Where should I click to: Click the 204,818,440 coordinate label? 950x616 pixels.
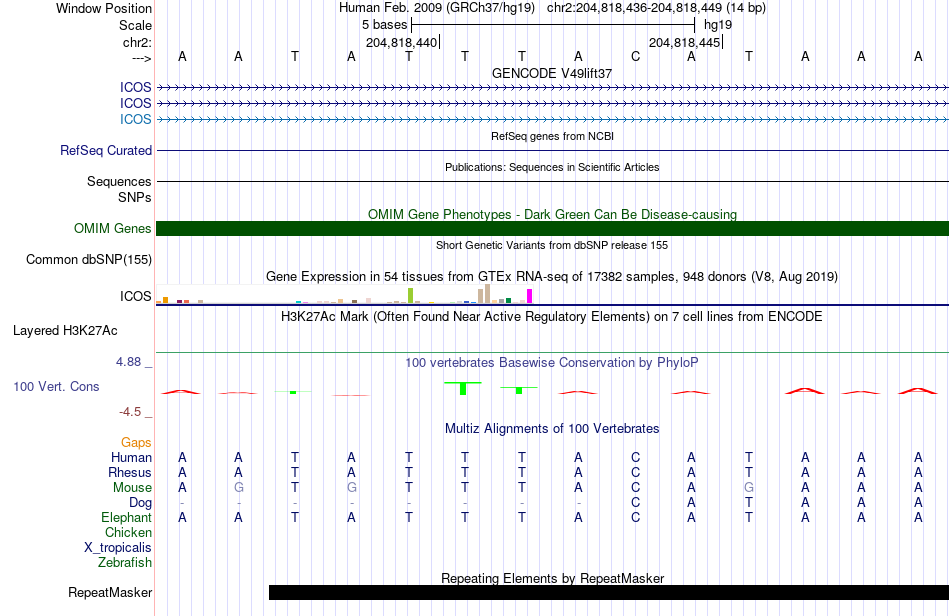[x=402, y=42]
